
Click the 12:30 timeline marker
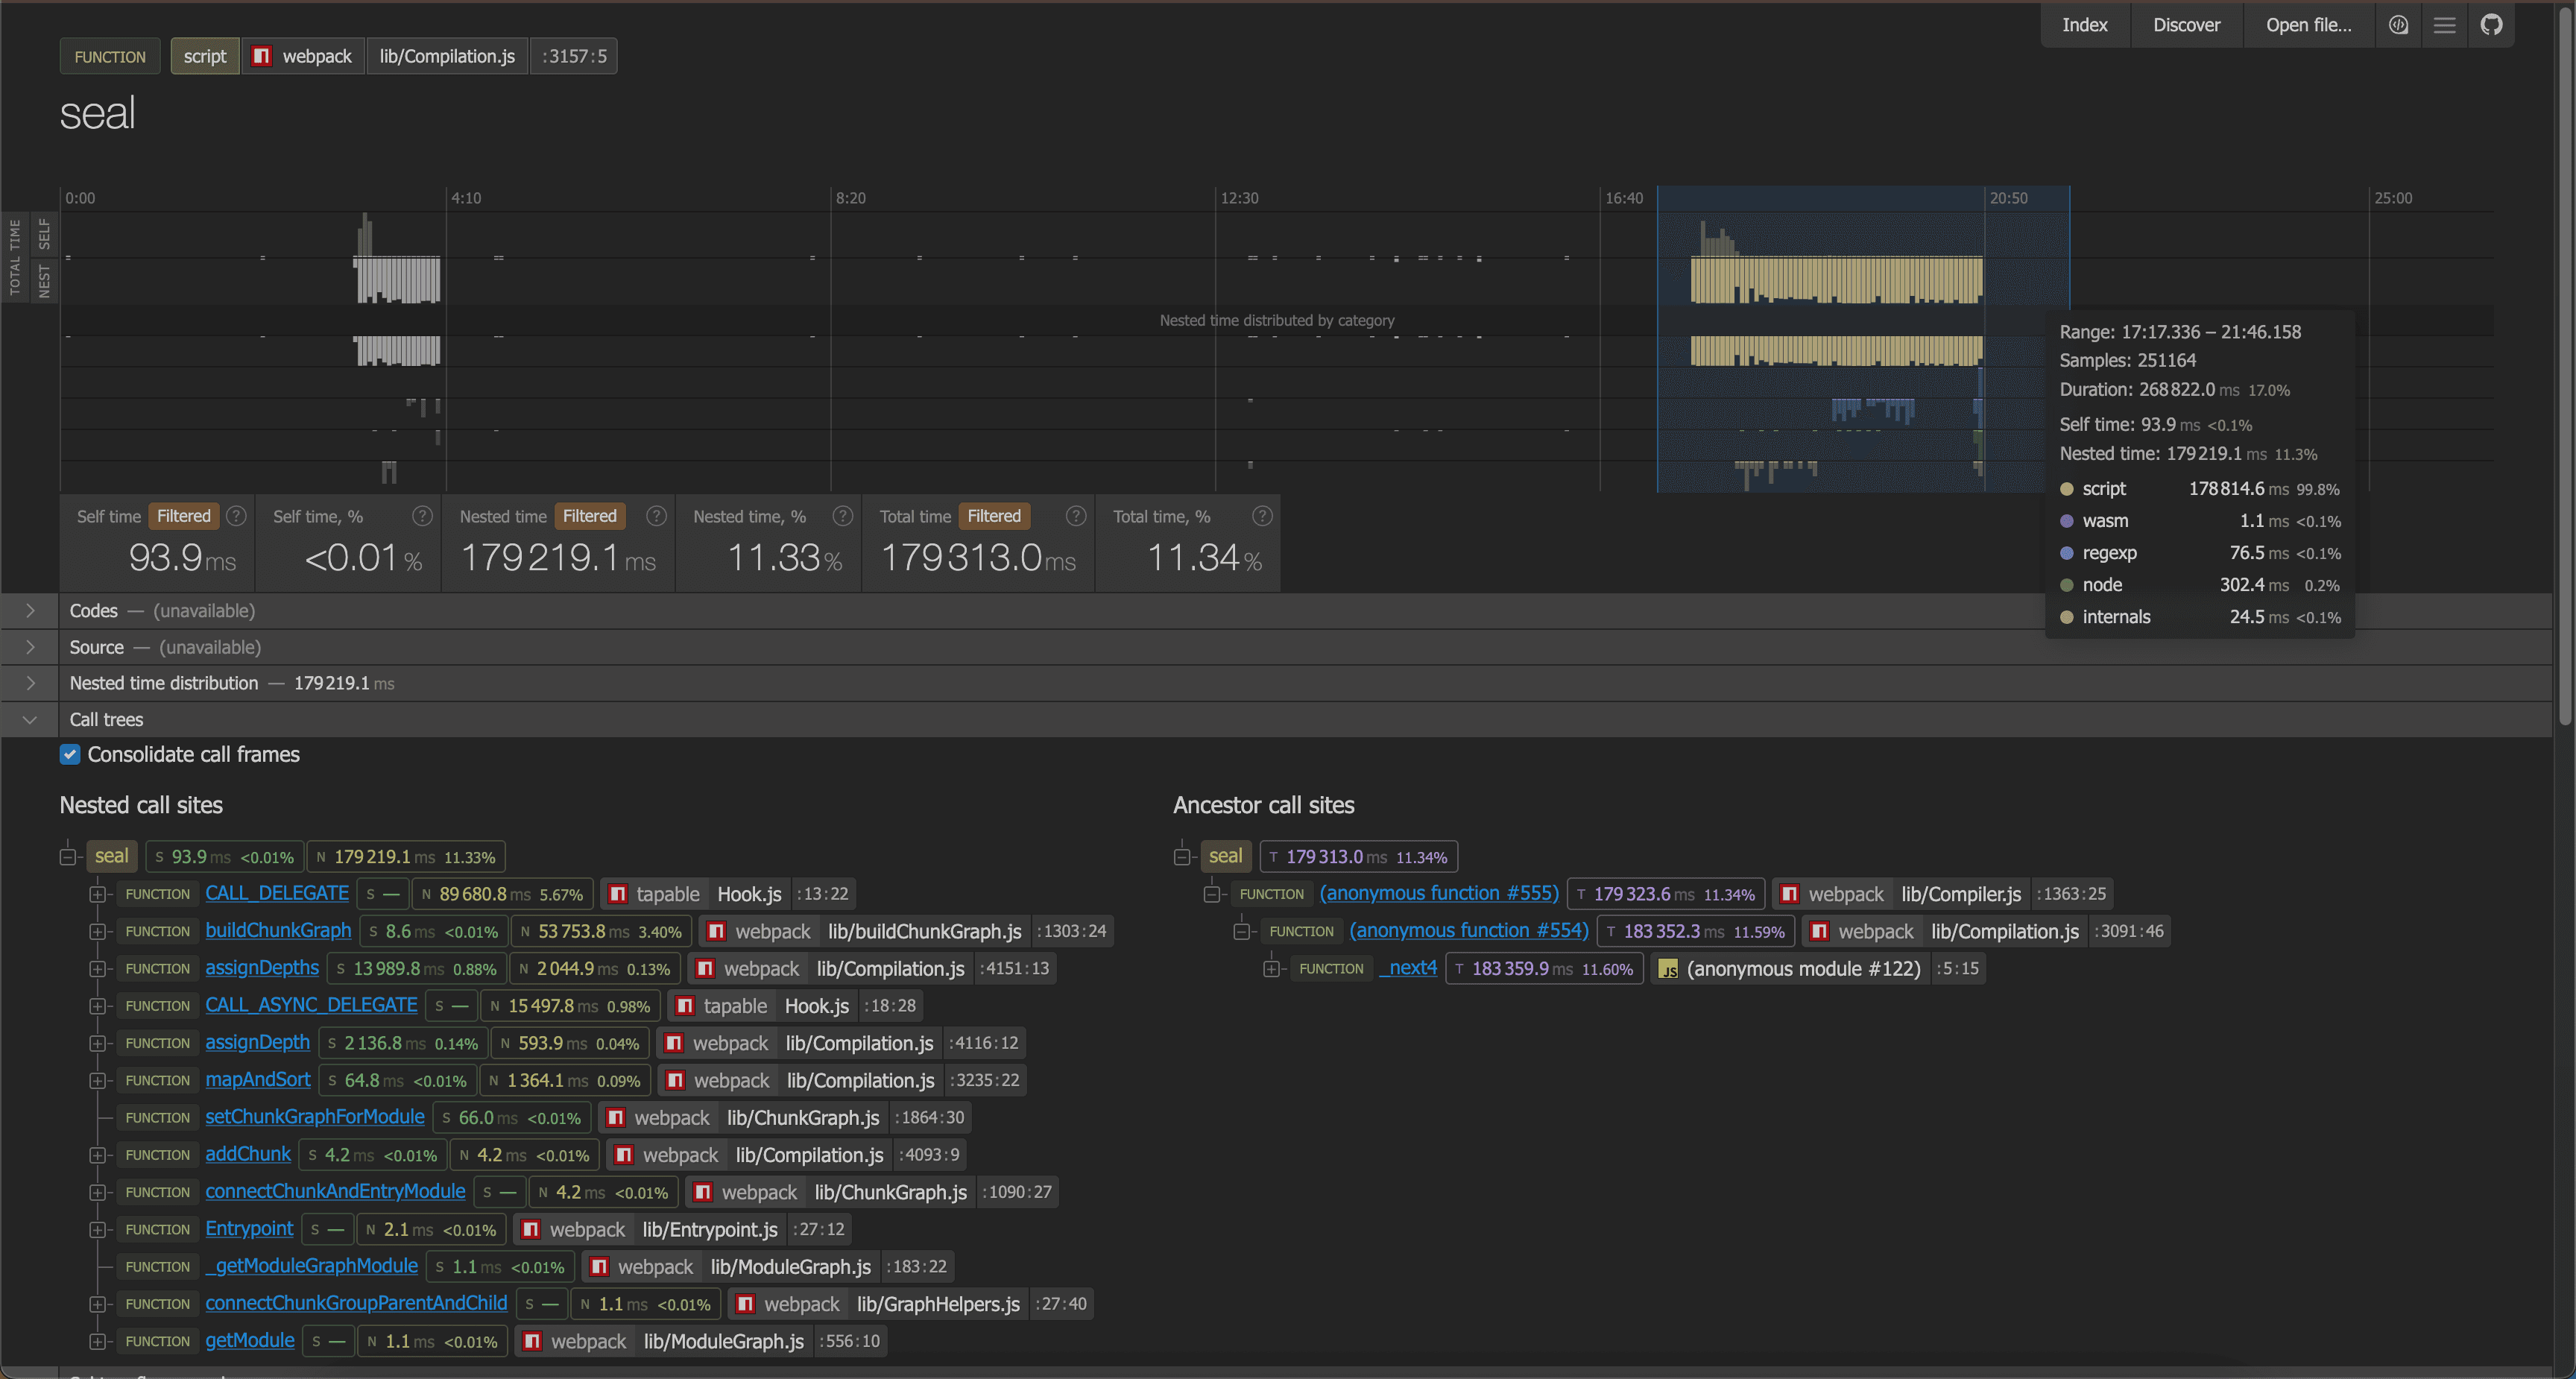1239,198
